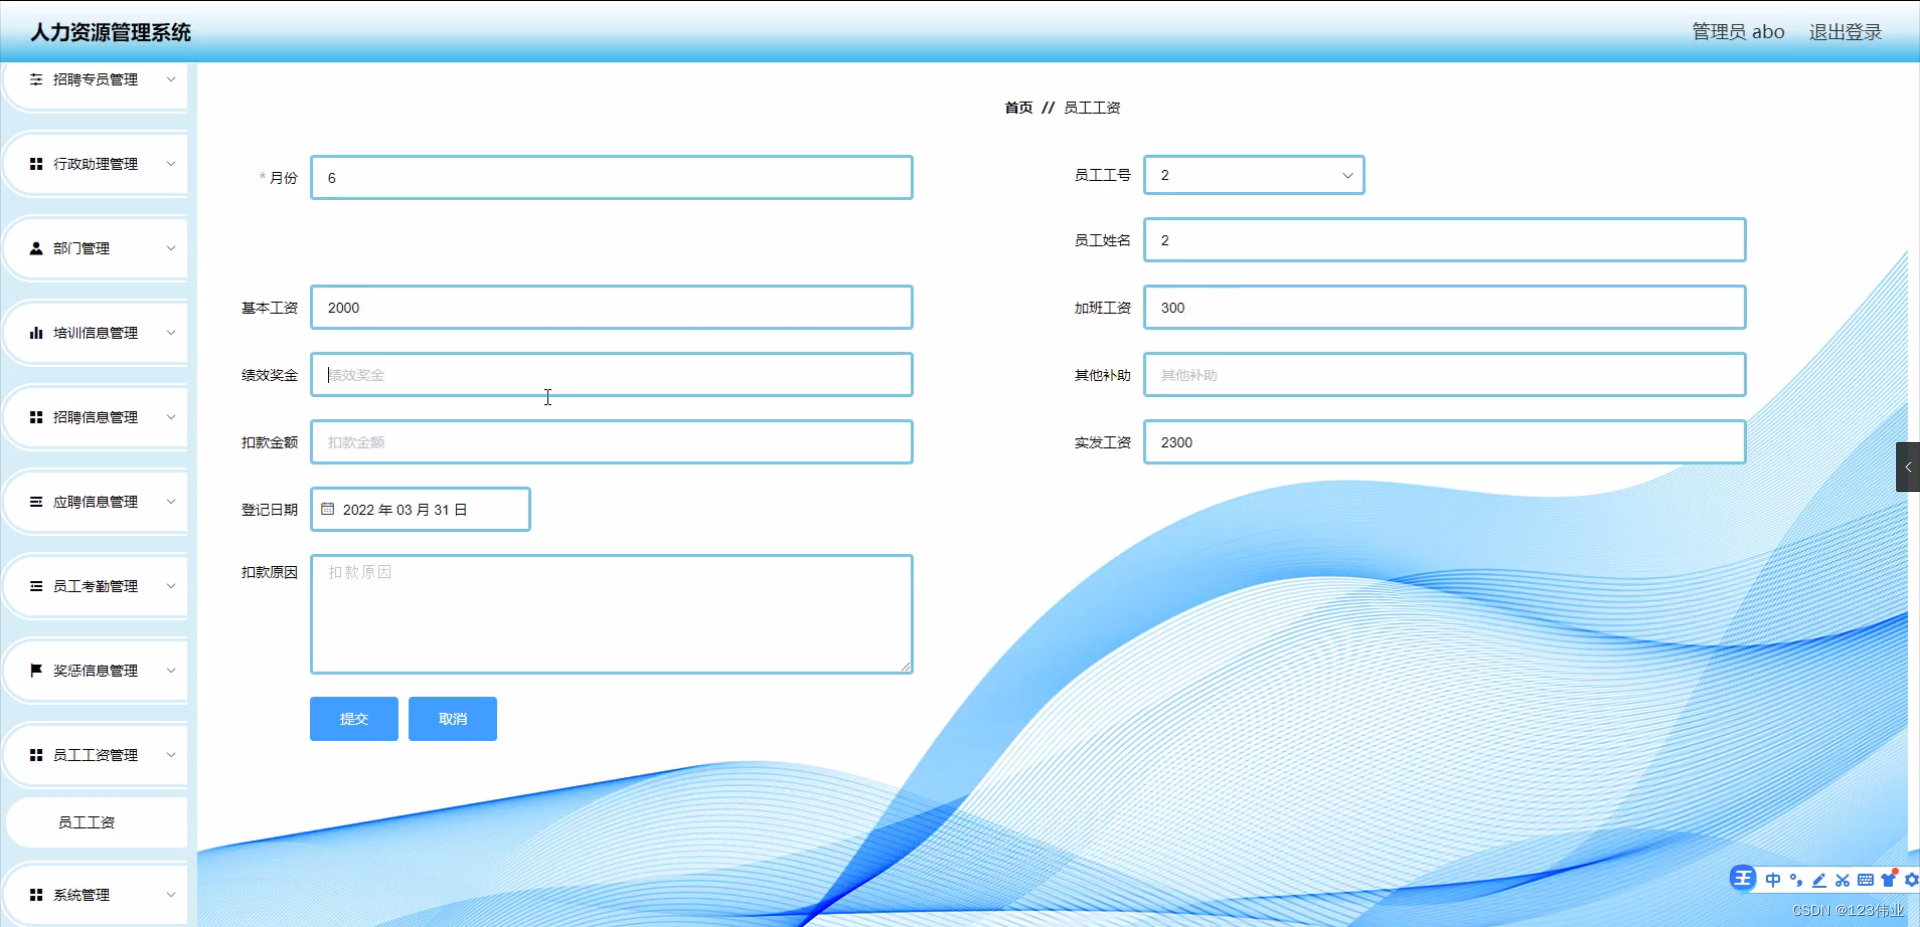Click the 培训信息管理 chart icon

pos(34,332)
